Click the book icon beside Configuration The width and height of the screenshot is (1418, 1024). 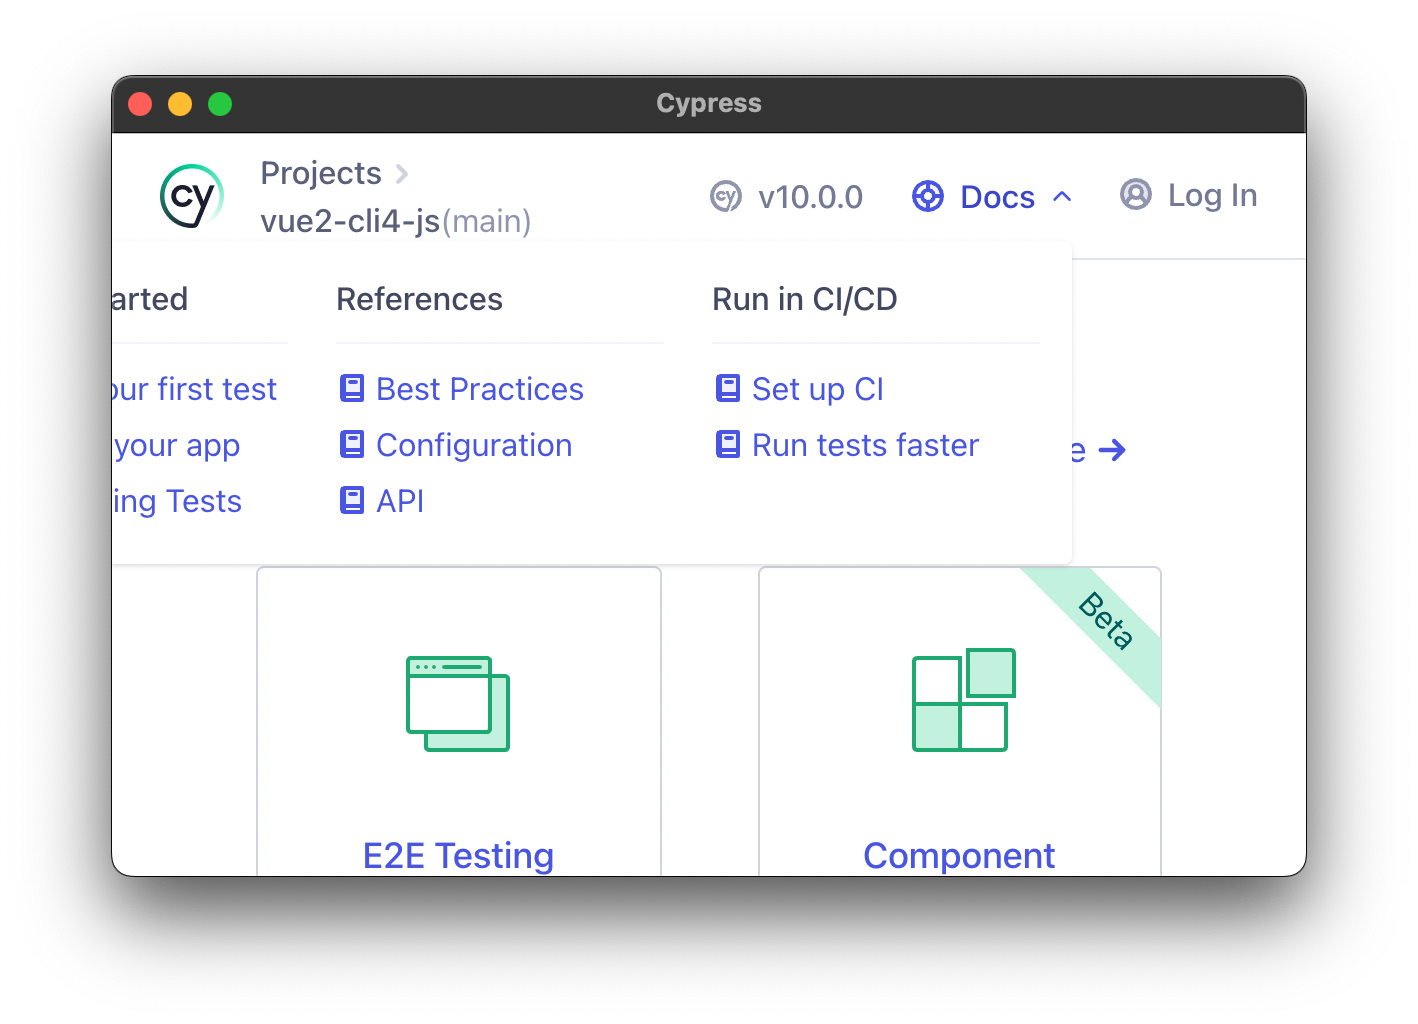tap(352, 444)
